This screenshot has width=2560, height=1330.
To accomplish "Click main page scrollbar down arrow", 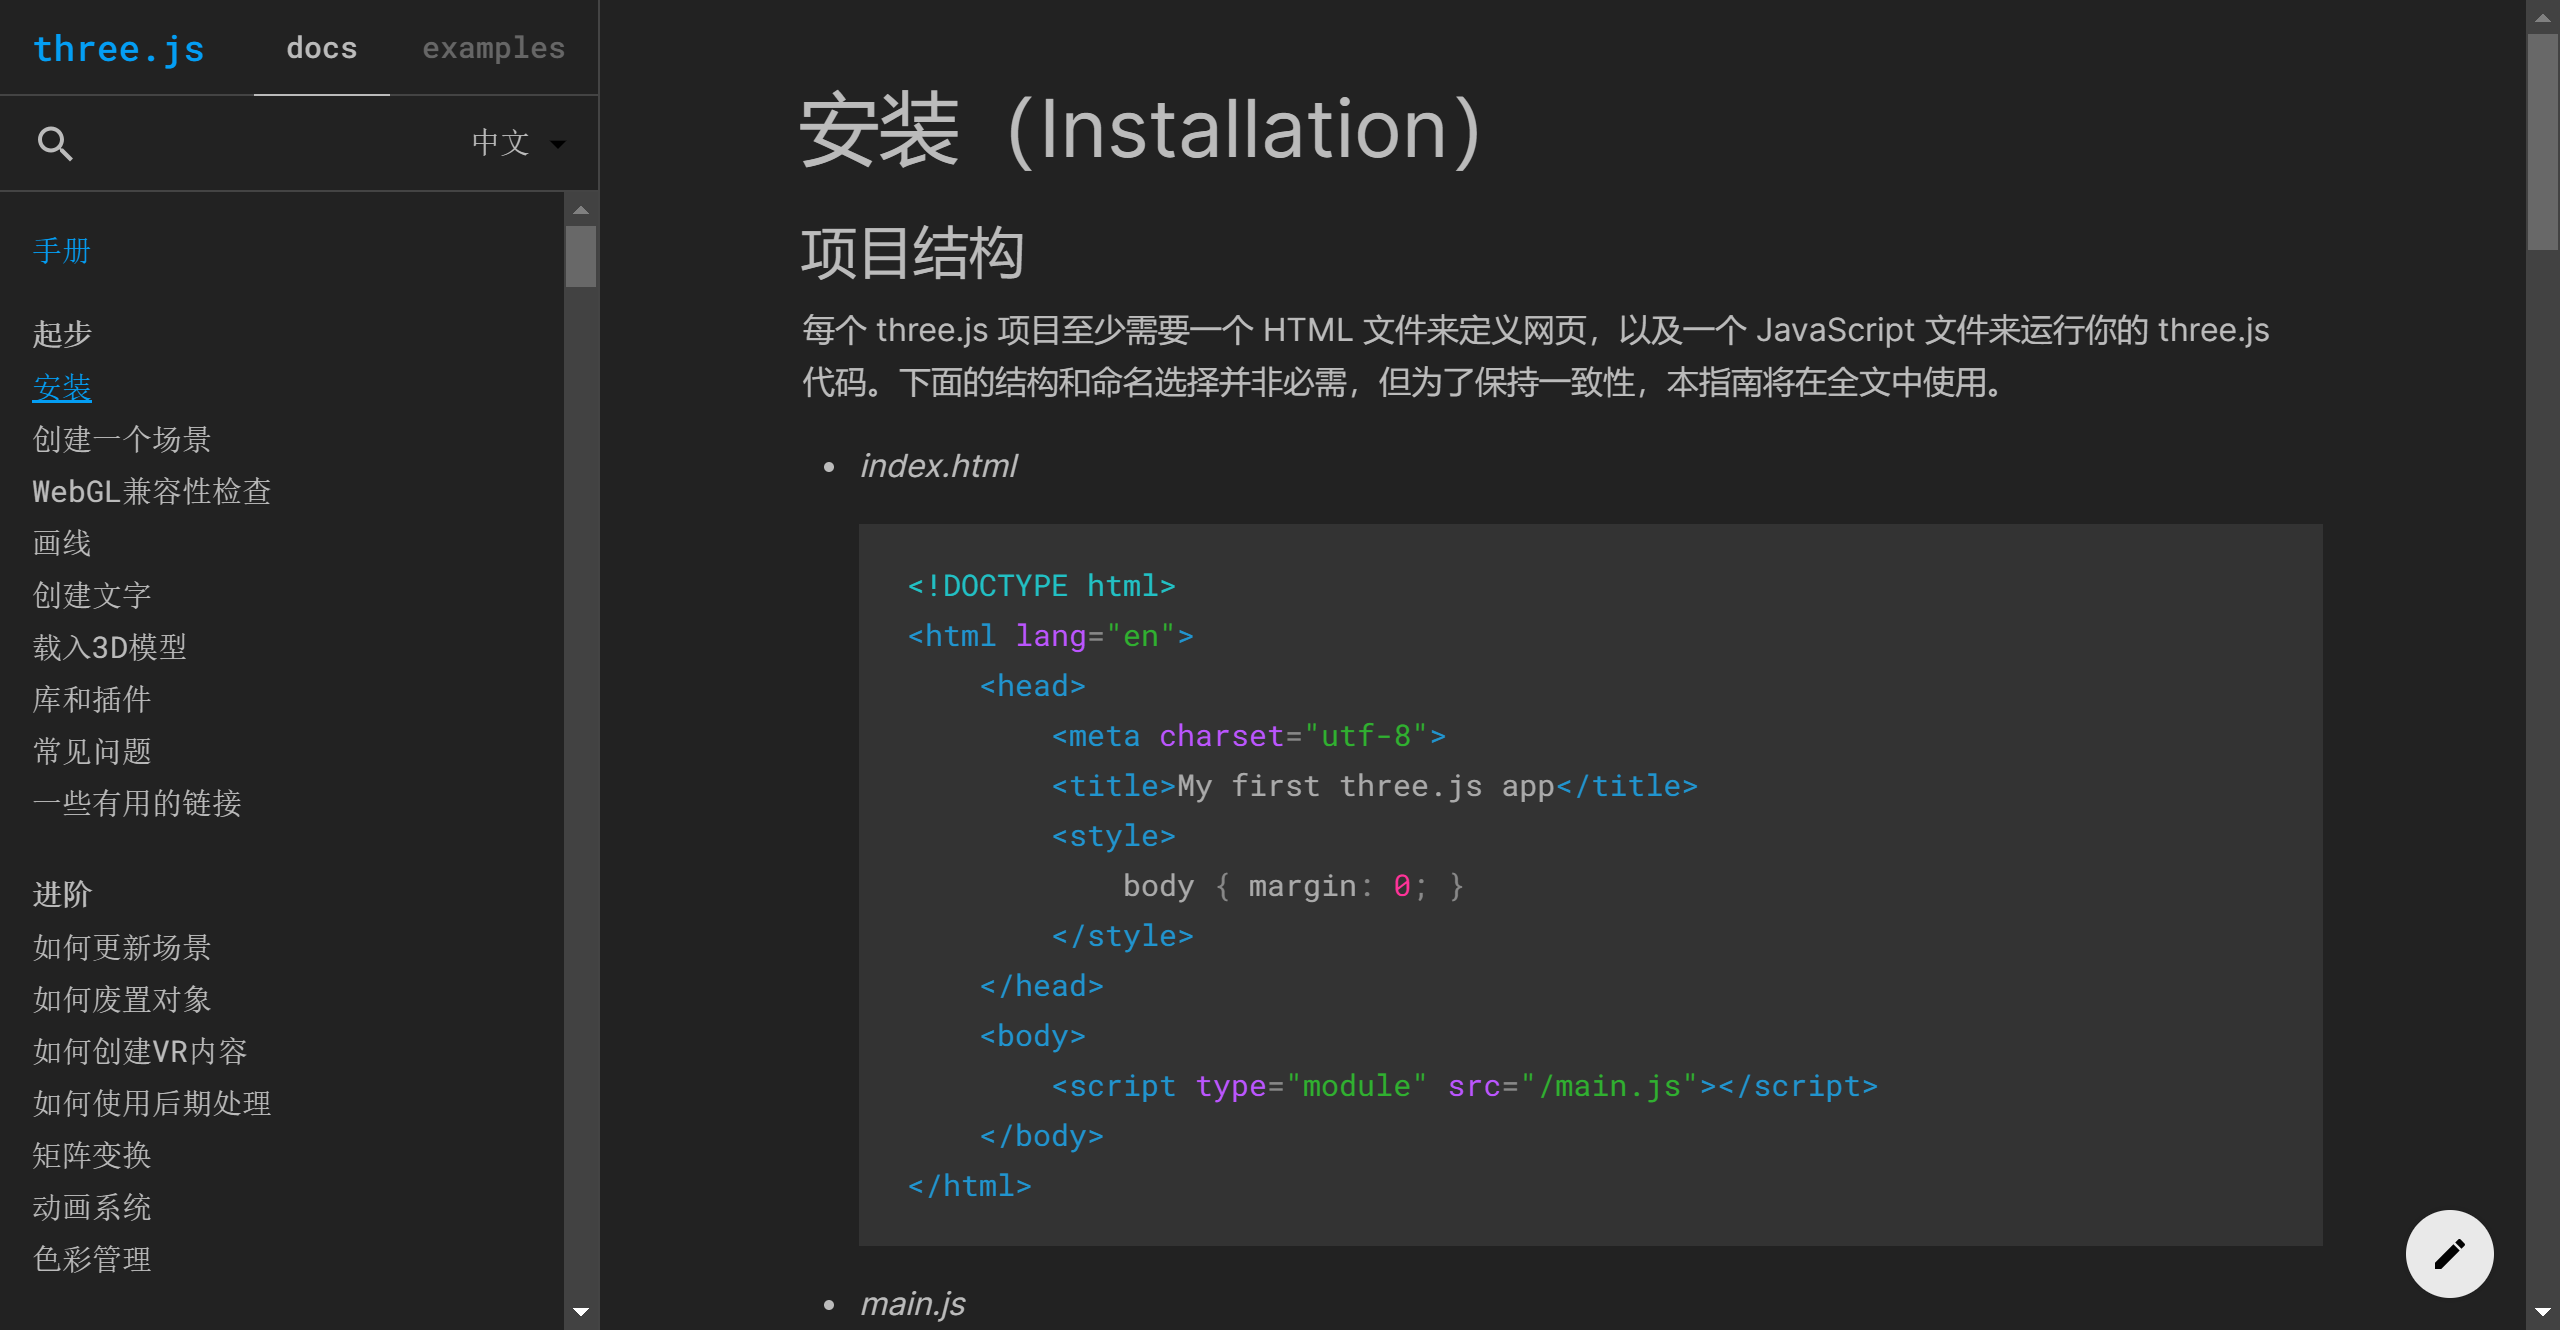I will pyautogui.click(x=2542, y=1311).
